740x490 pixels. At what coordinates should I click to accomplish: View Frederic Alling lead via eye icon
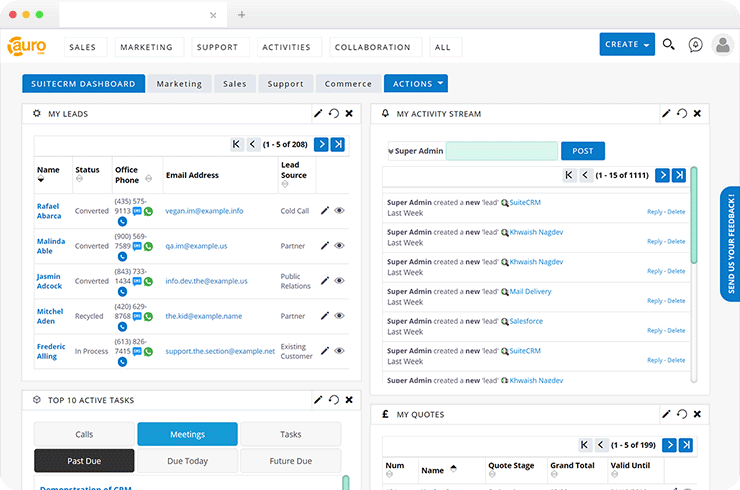coord(339,351)
